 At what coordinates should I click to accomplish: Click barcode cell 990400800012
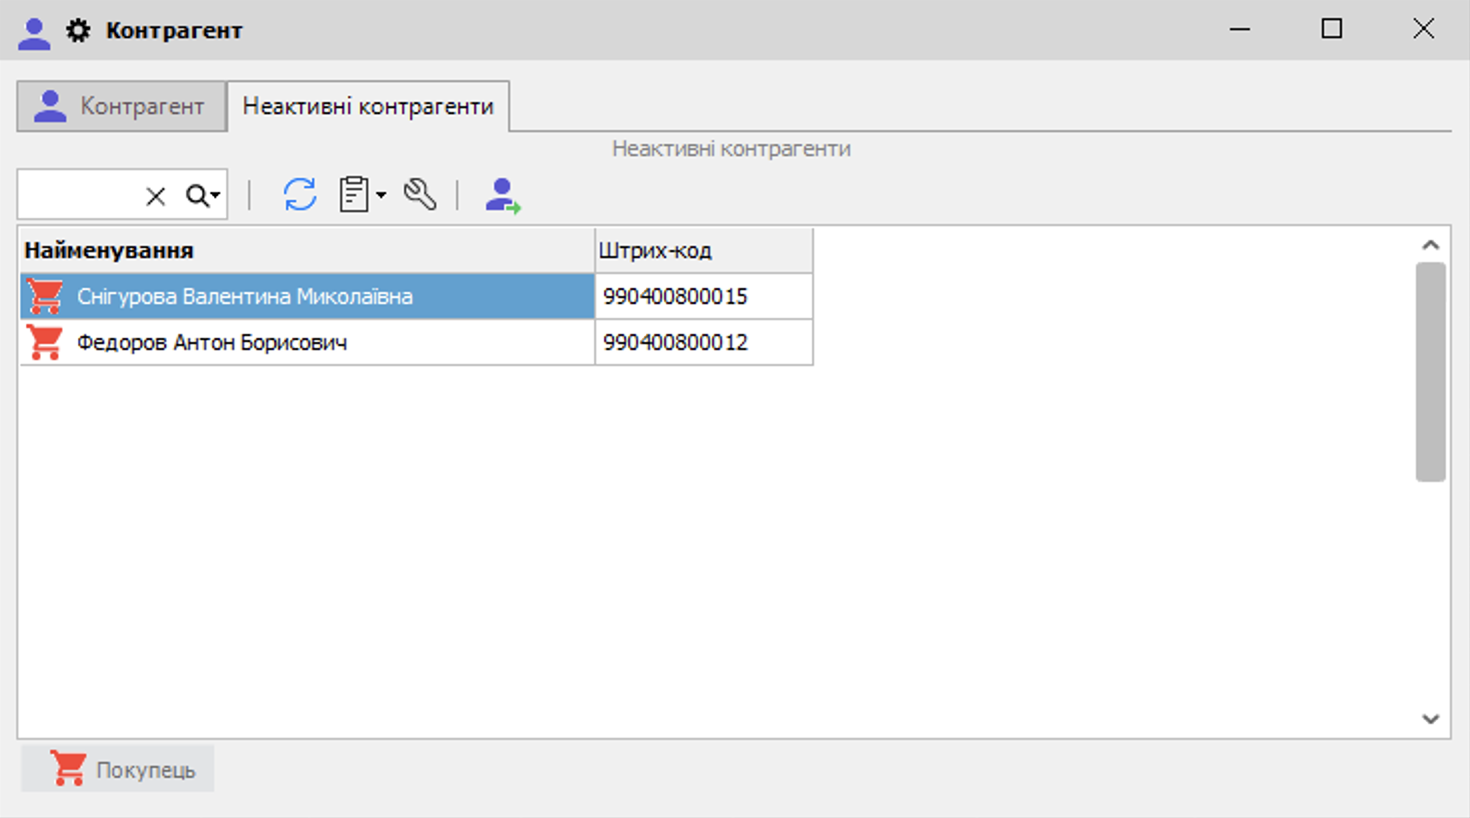point(704,342)
